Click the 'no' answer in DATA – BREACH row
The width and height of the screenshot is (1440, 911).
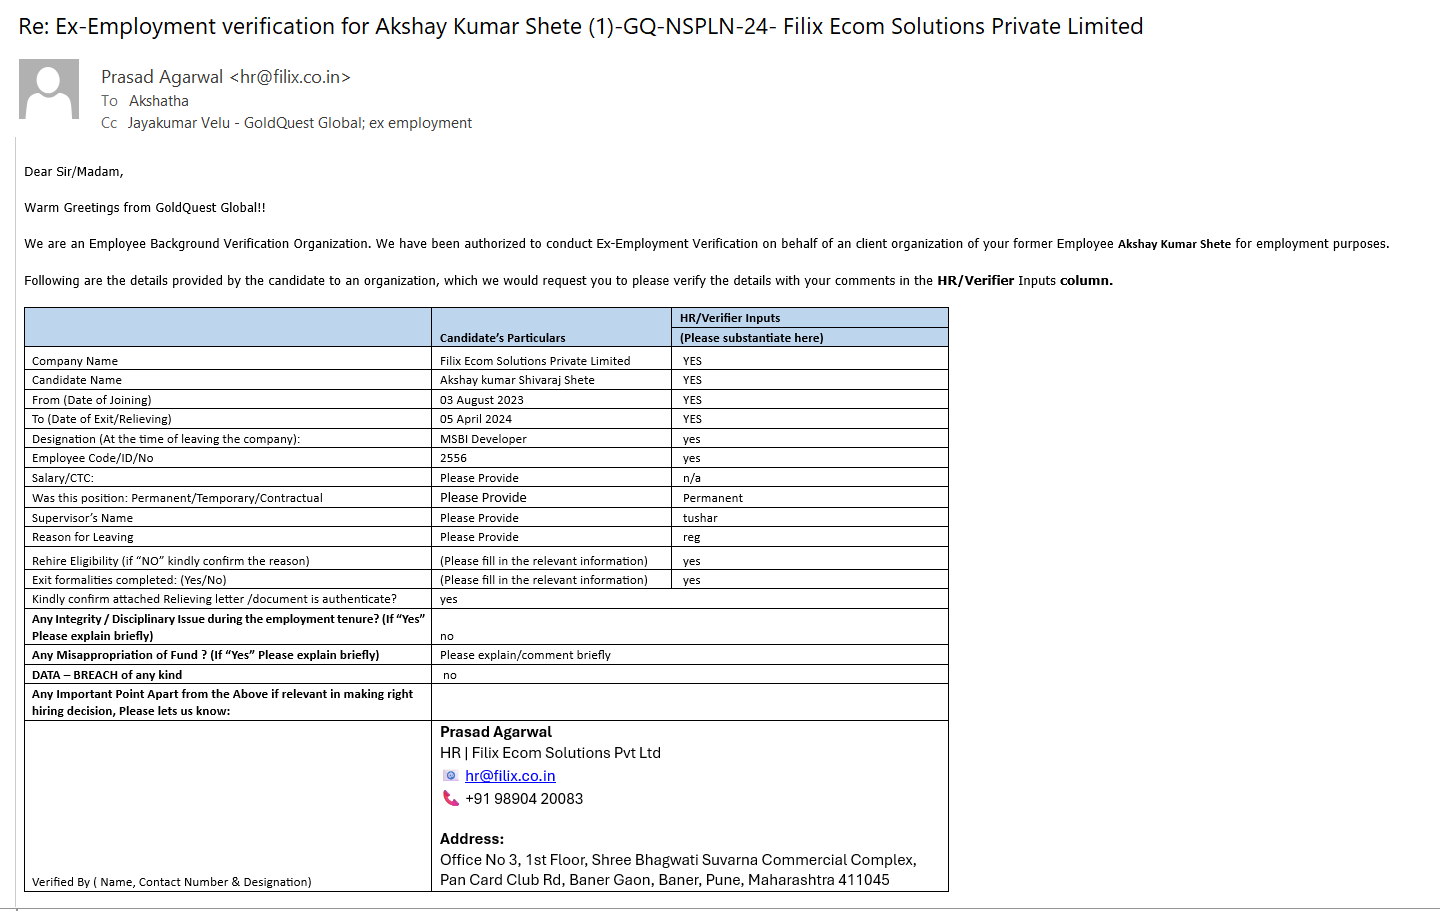[x=450, y=675]
